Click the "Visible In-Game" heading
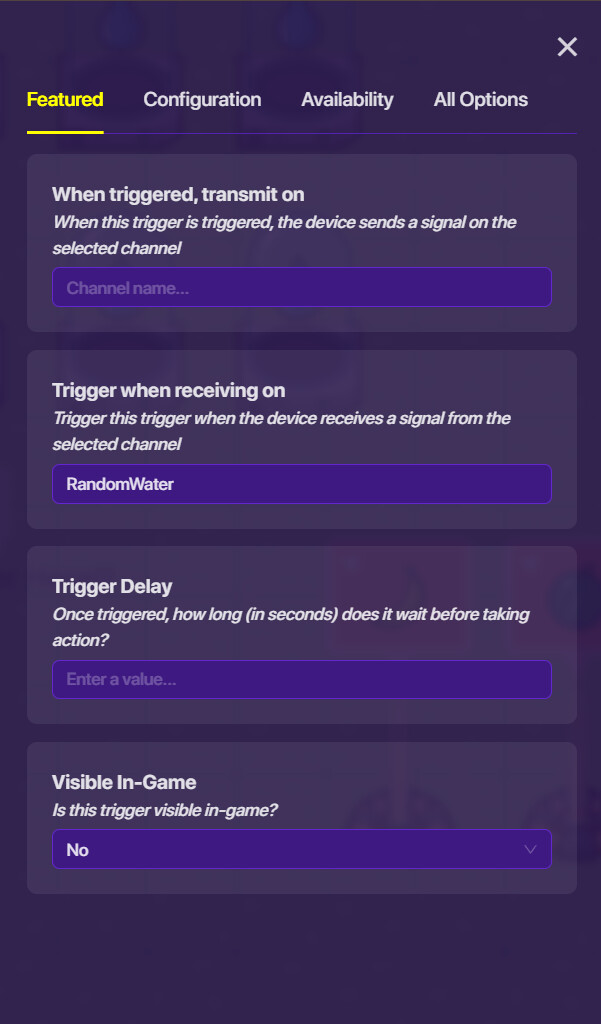 point(124,782)
